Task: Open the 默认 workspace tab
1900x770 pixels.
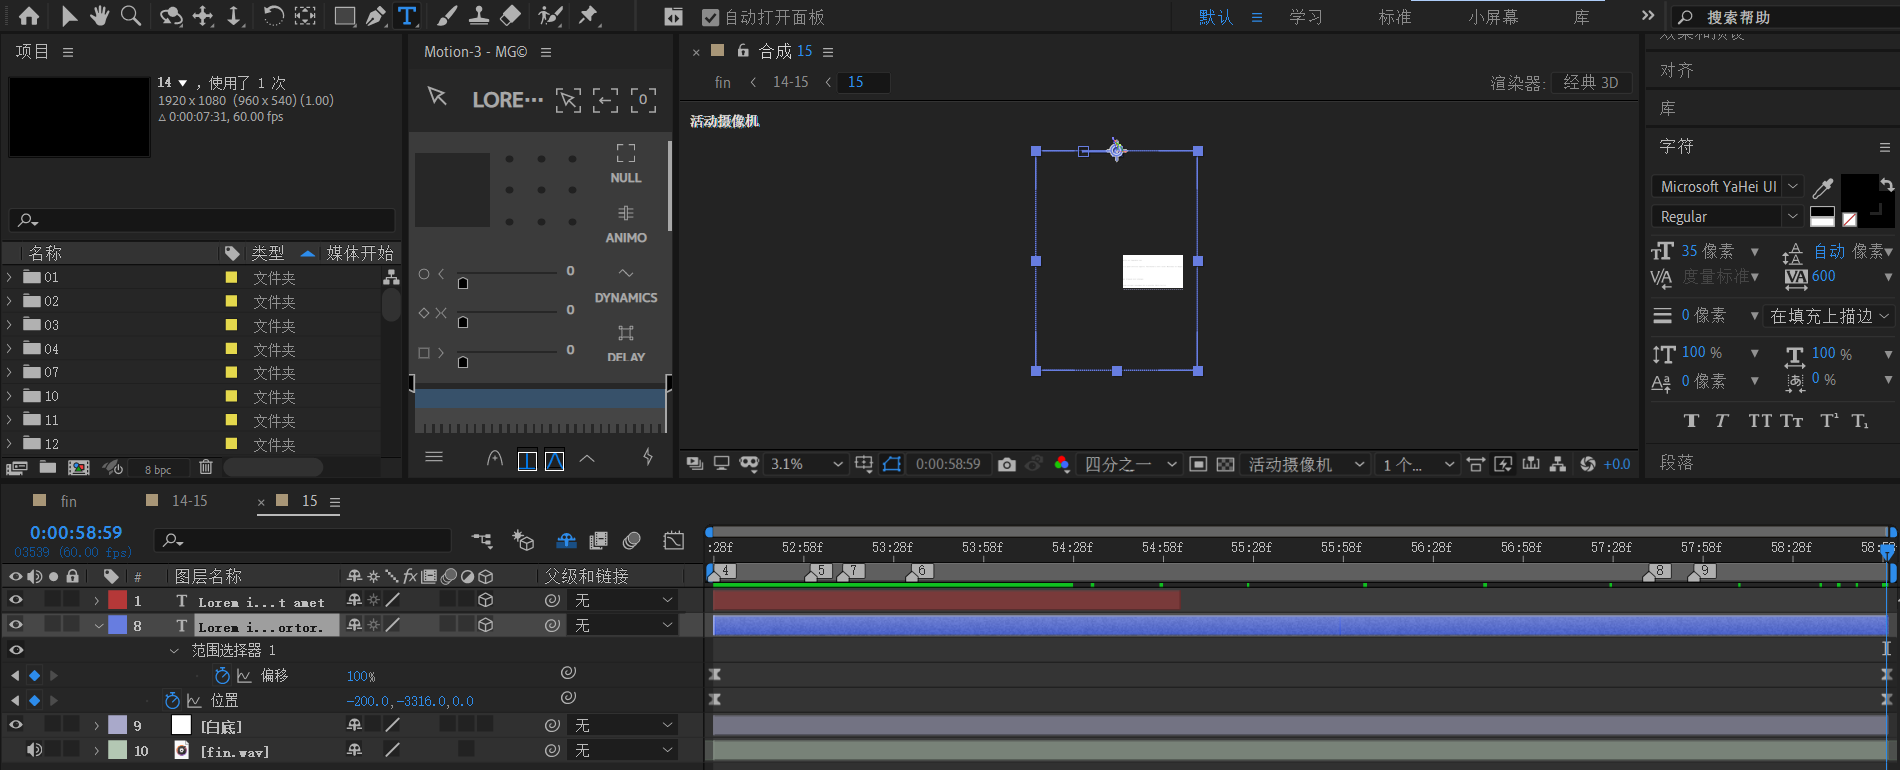Action: click(1216, 17)
